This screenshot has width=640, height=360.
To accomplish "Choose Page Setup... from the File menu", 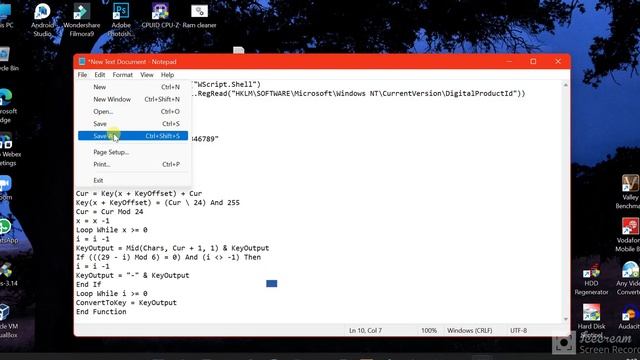I will 133,152.
